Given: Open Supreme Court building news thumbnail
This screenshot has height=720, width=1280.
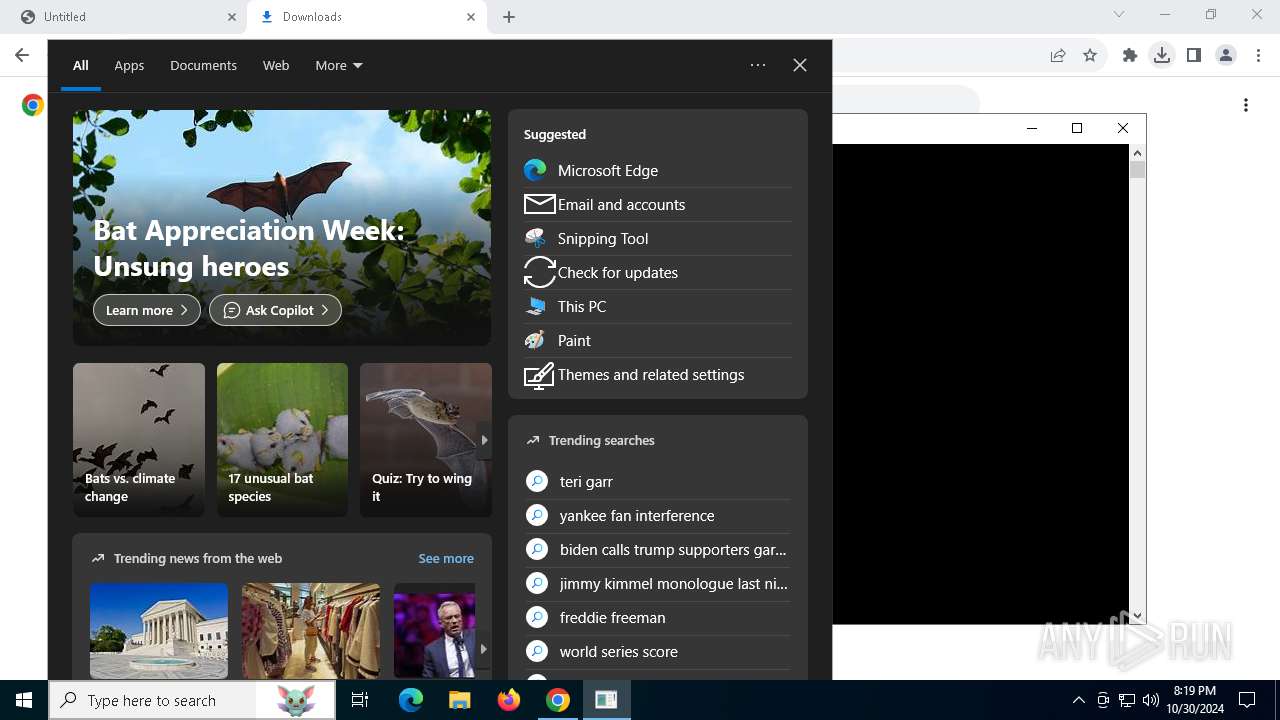Looking at the screenshot, I should [159, 630].
